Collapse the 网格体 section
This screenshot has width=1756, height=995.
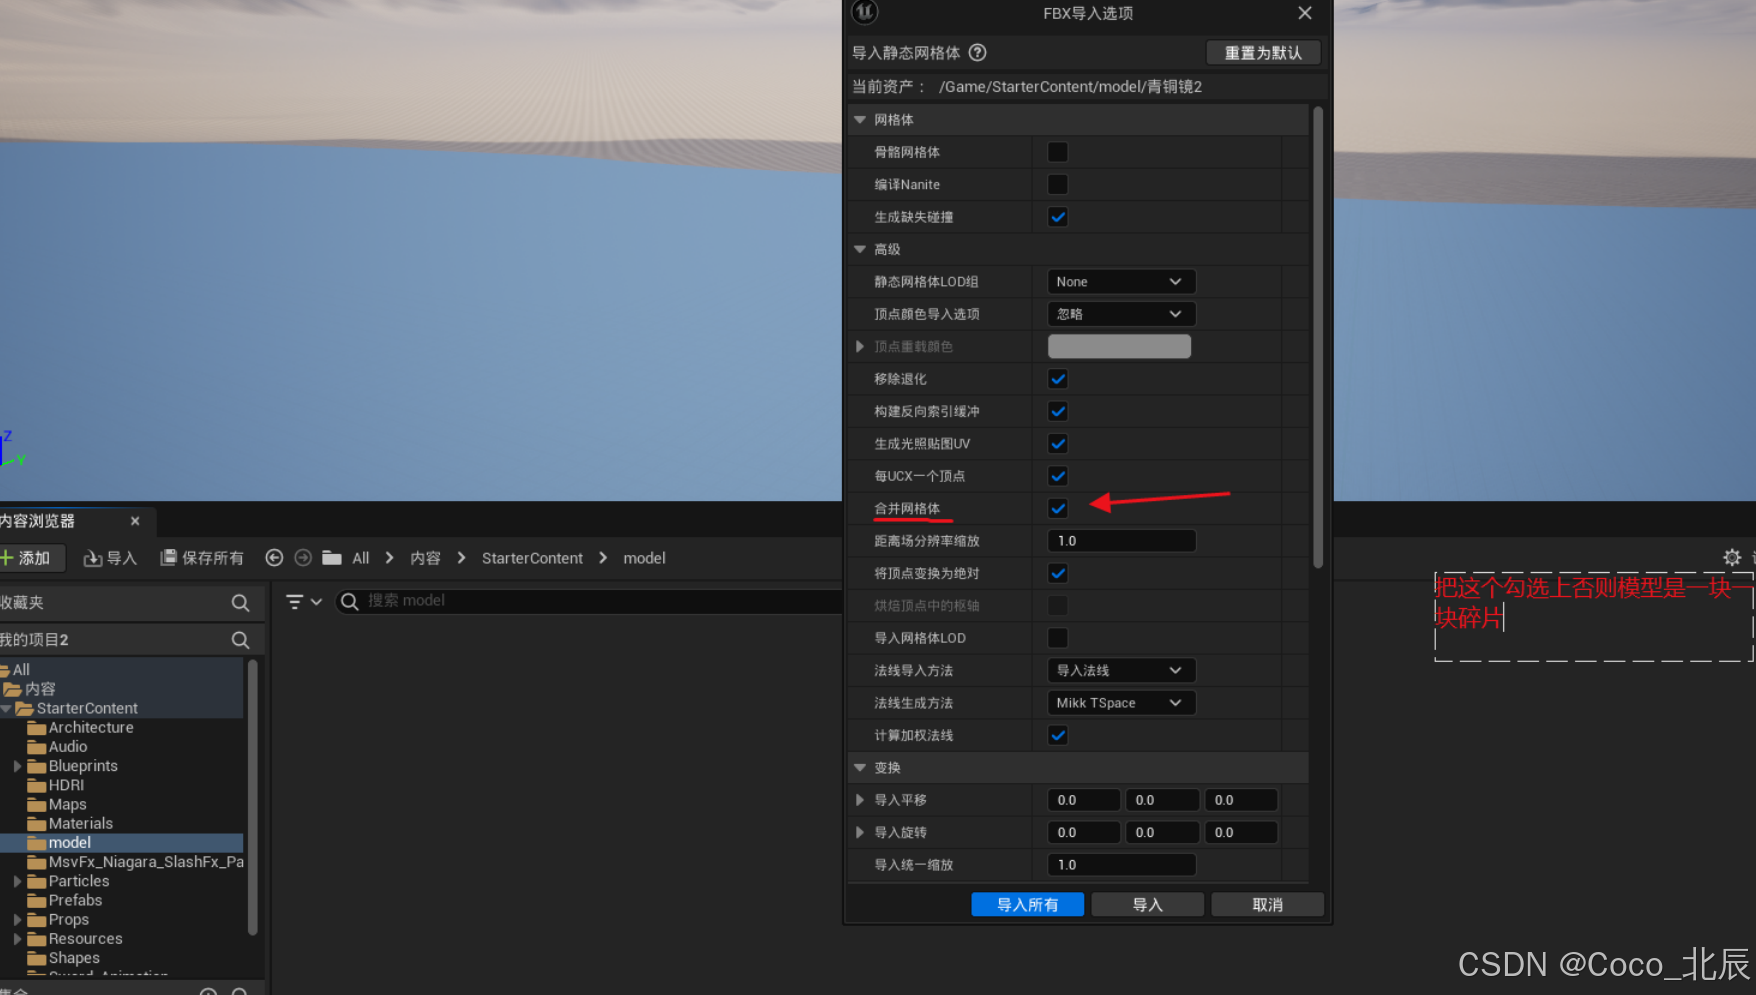[x=860, y=119]
